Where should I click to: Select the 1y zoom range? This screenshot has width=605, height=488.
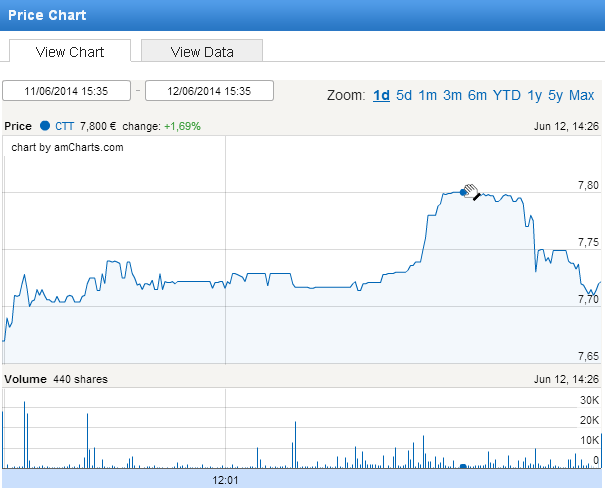[x=535, y=95]
